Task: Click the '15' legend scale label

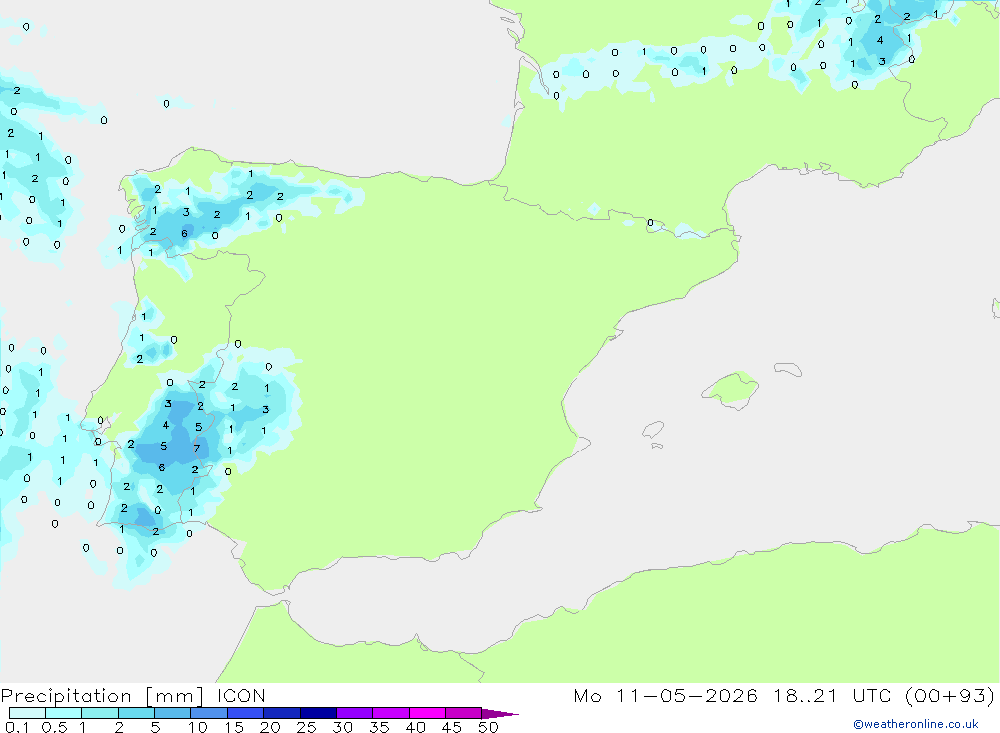Action: 234,727
